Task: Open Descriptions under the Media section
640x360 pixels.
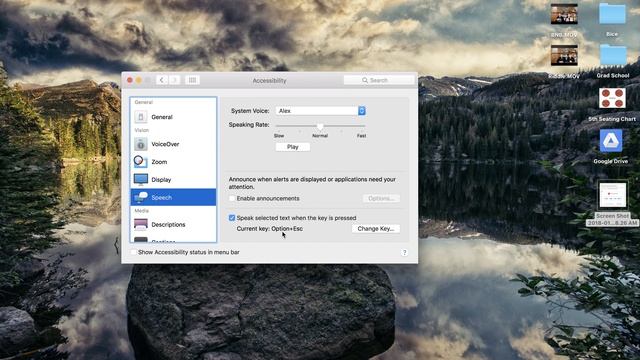Action: (173, 224)
